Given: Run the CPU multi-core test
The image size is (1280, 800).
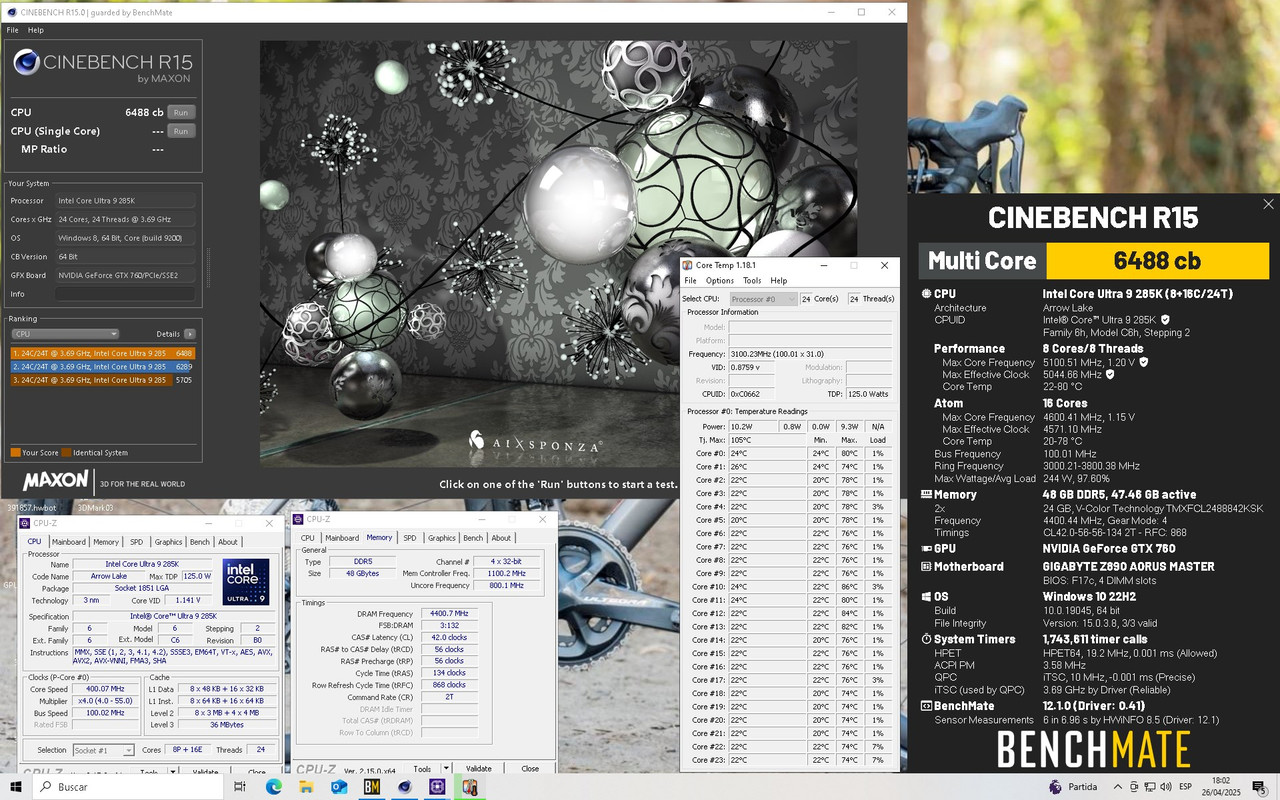Looking at the screenshot, I should coord(181,112).
